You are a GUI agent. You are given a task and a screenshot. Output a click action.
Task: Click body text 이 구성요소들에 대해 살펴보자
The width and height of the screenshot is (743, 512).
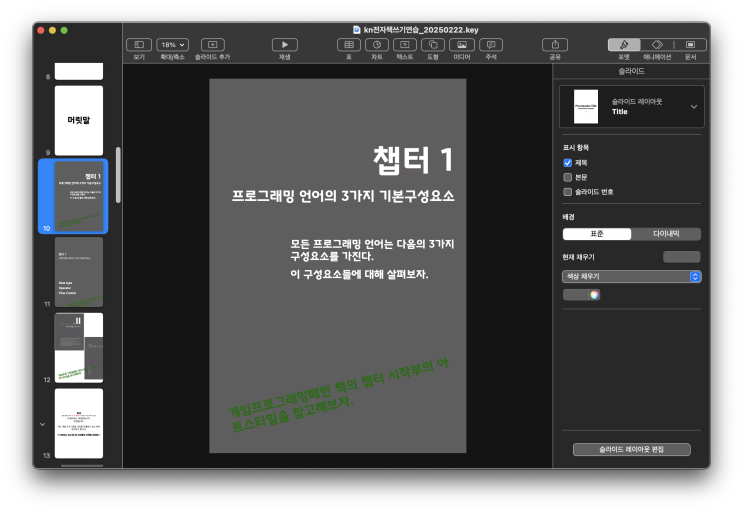click(x=359, y=274)
